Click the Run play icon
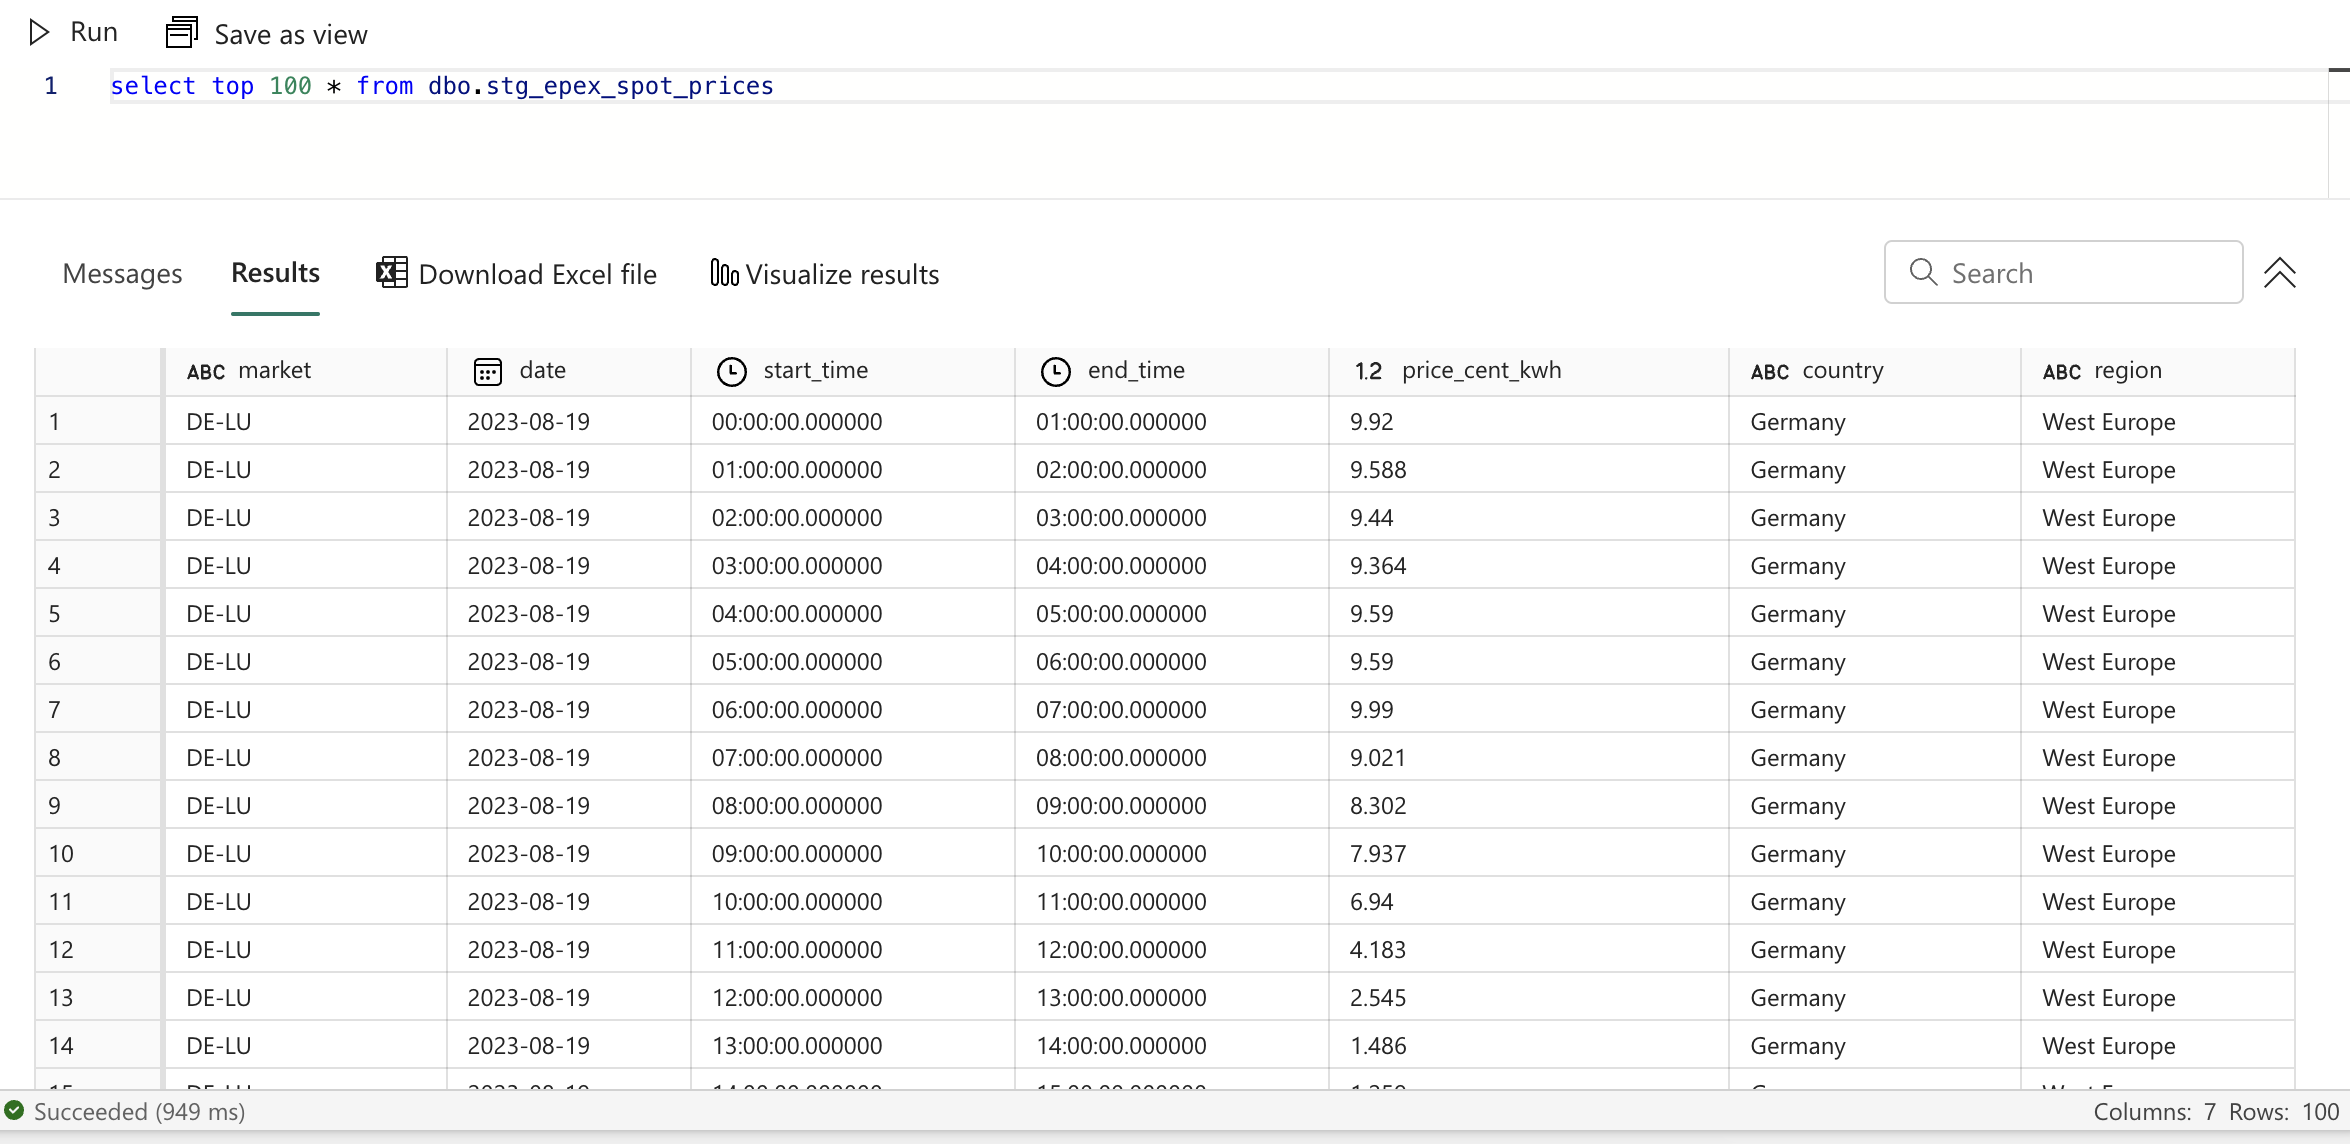Screen dimensions: 2350x1144 40,31
